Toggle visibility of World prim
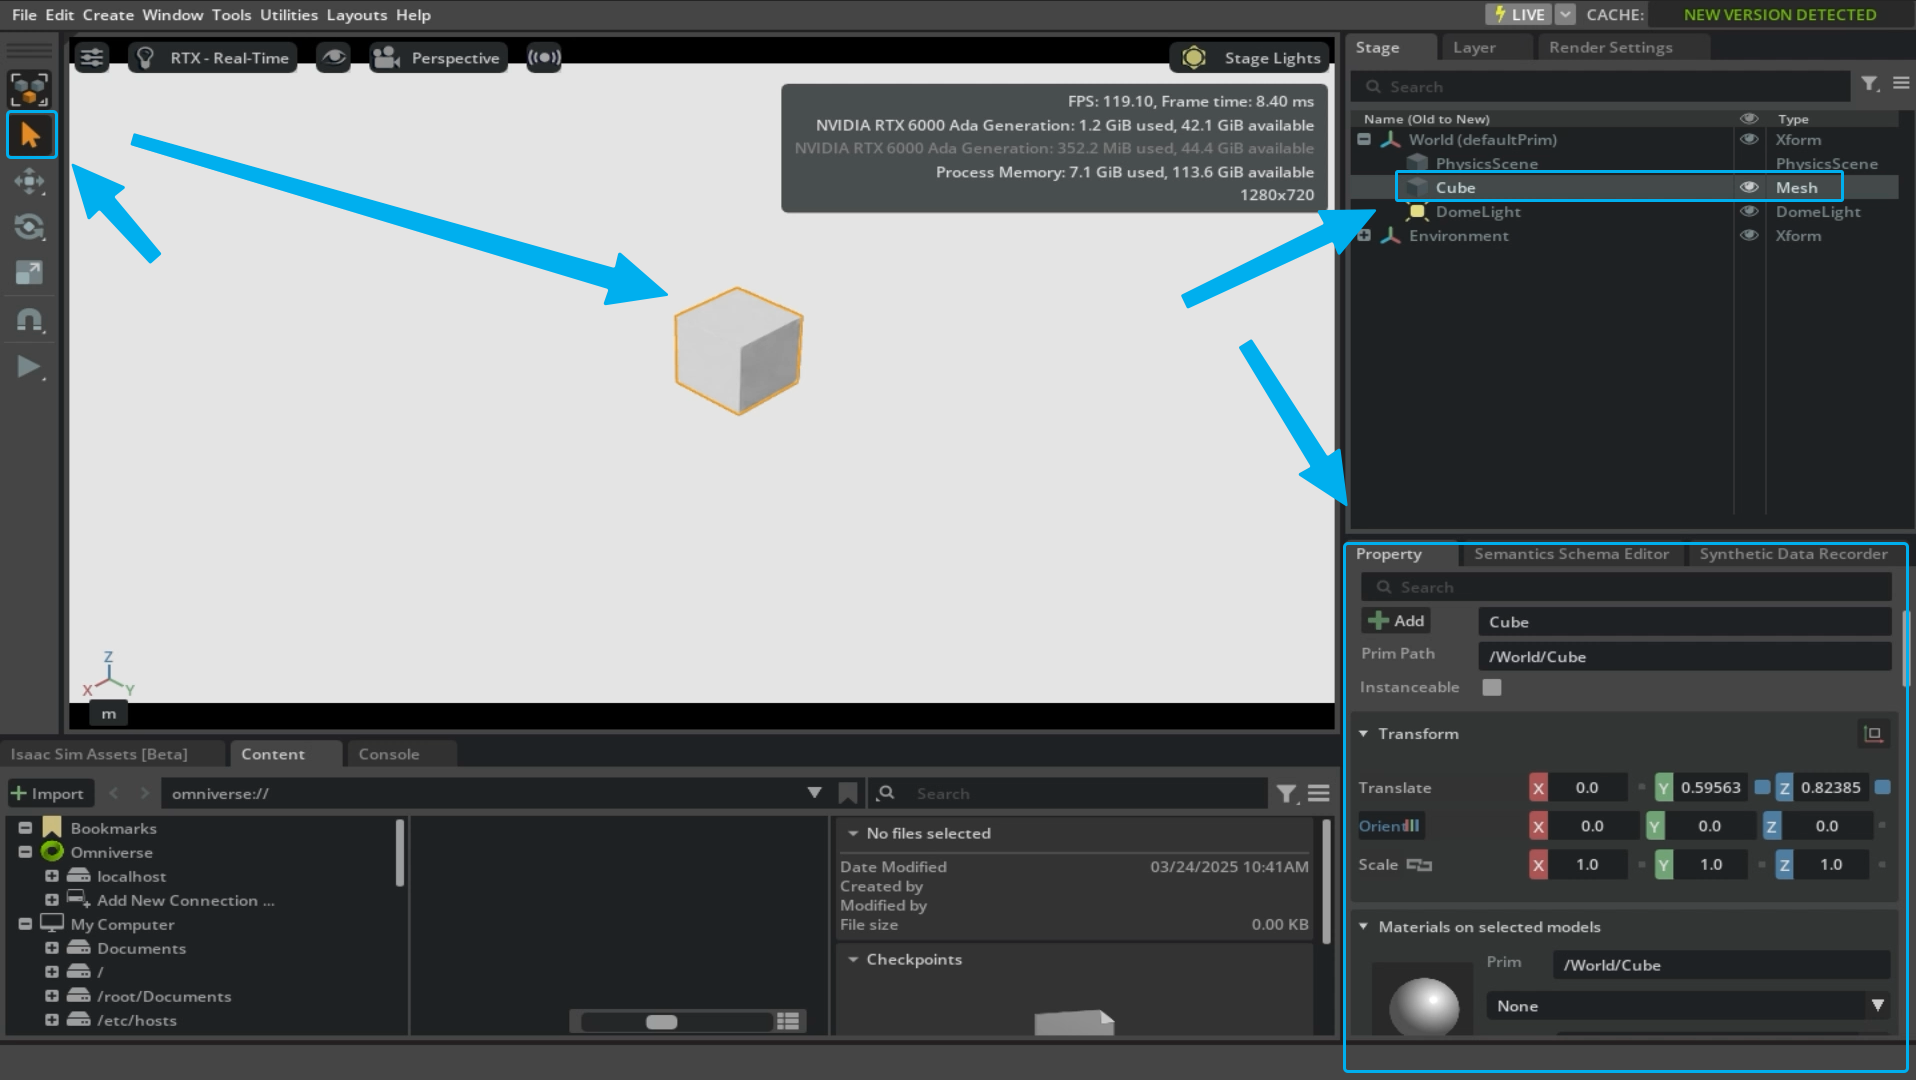Image resolution: width=1916 pixels, height=1080 pixels. point(1749,140)
